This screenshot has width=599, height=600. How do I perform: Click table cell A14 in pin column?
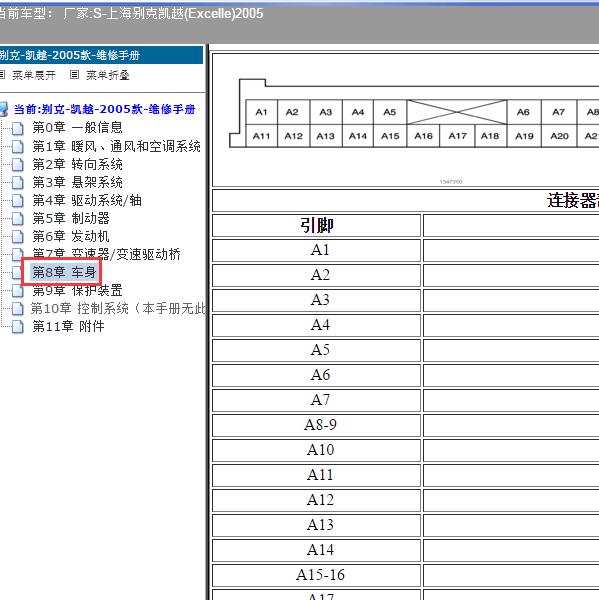coord(317,551)
